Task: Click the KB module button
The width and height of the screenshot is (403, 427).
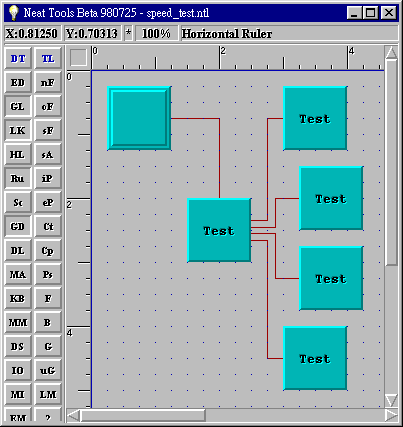Action: pos(18,299)
